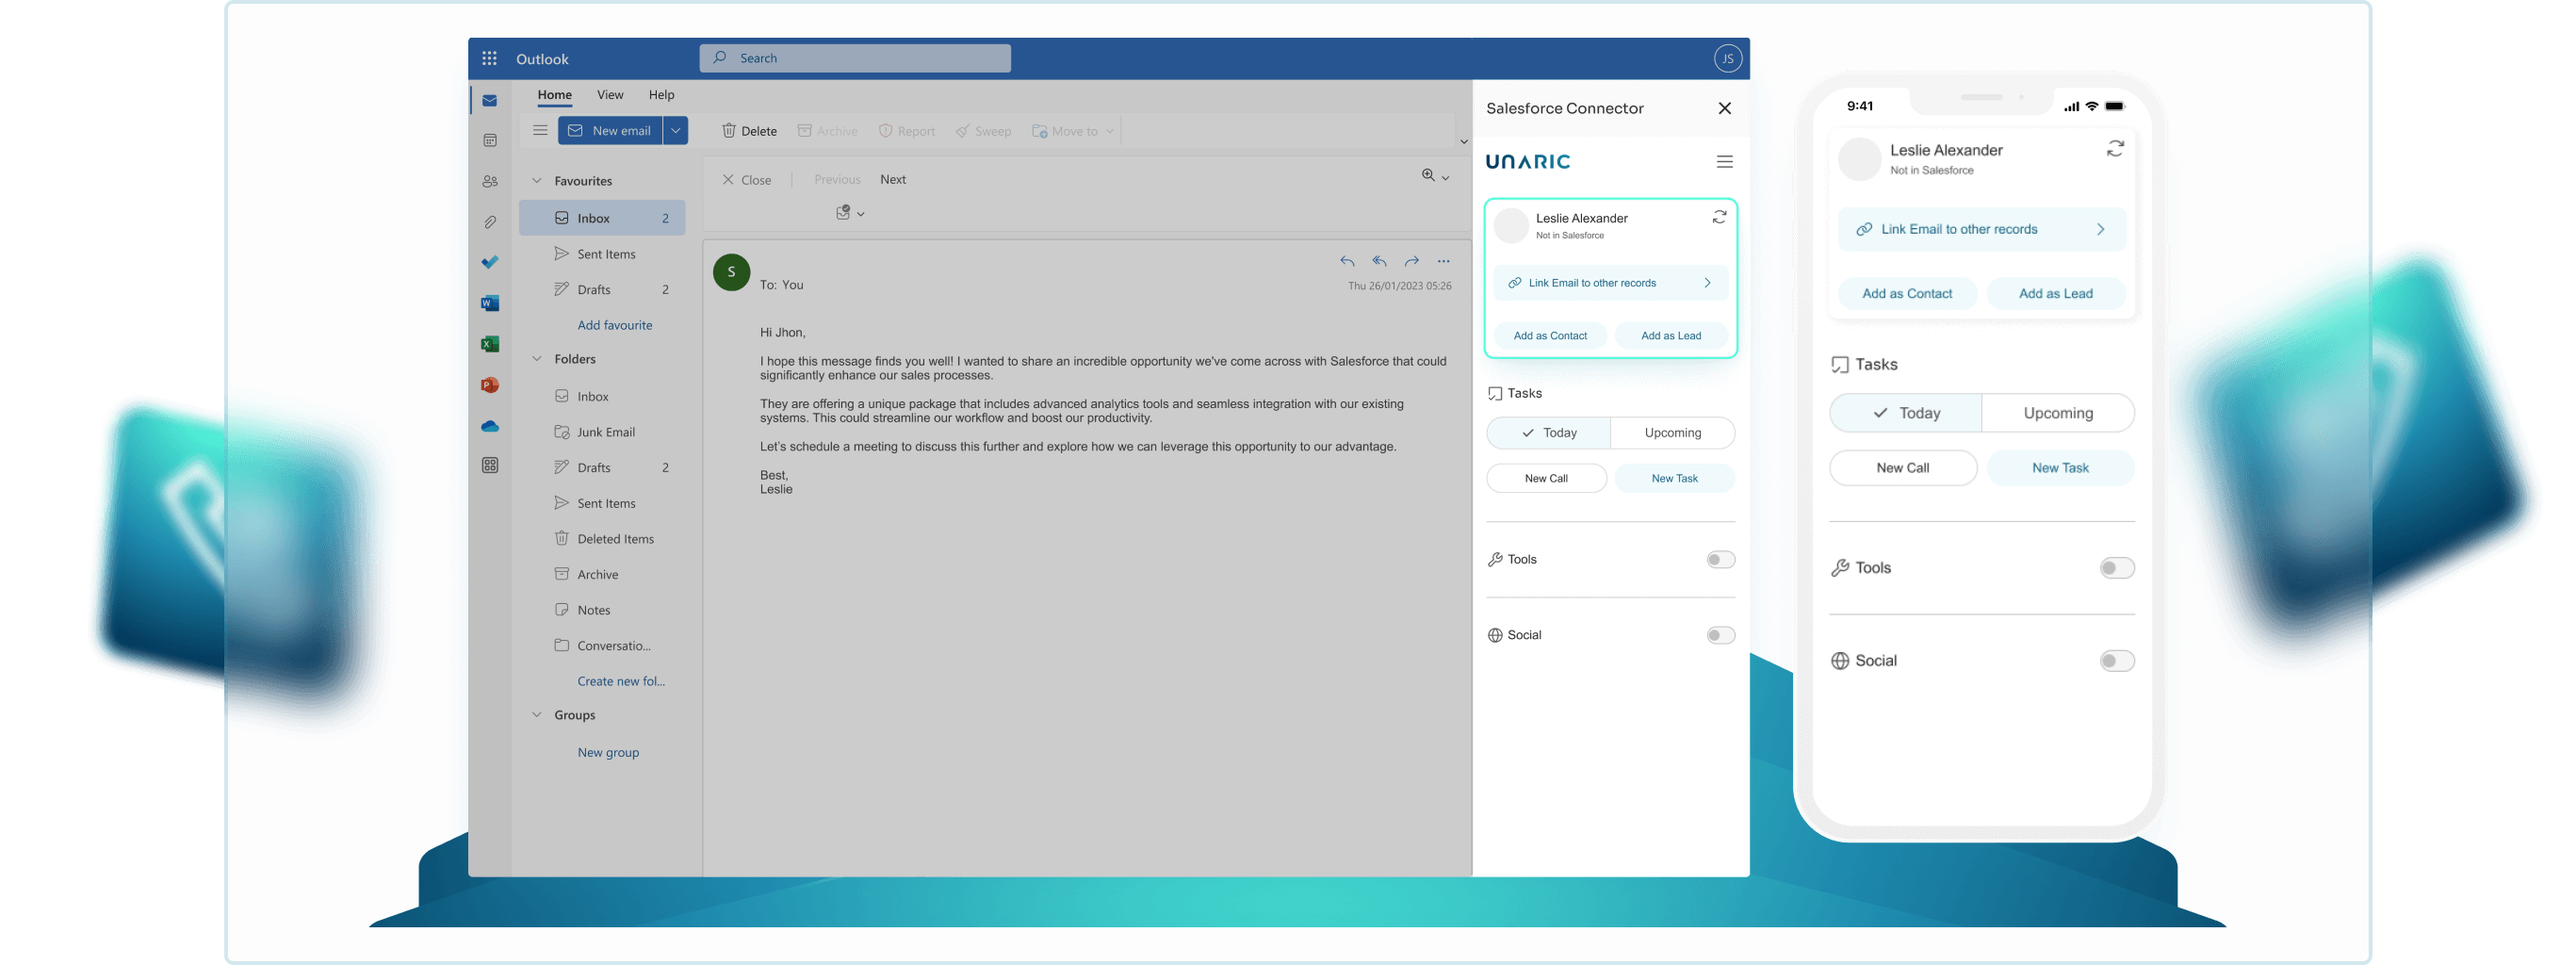Switch to the Help tab
The width and height of the screenshot is (2576, 965).
(661, 95)
